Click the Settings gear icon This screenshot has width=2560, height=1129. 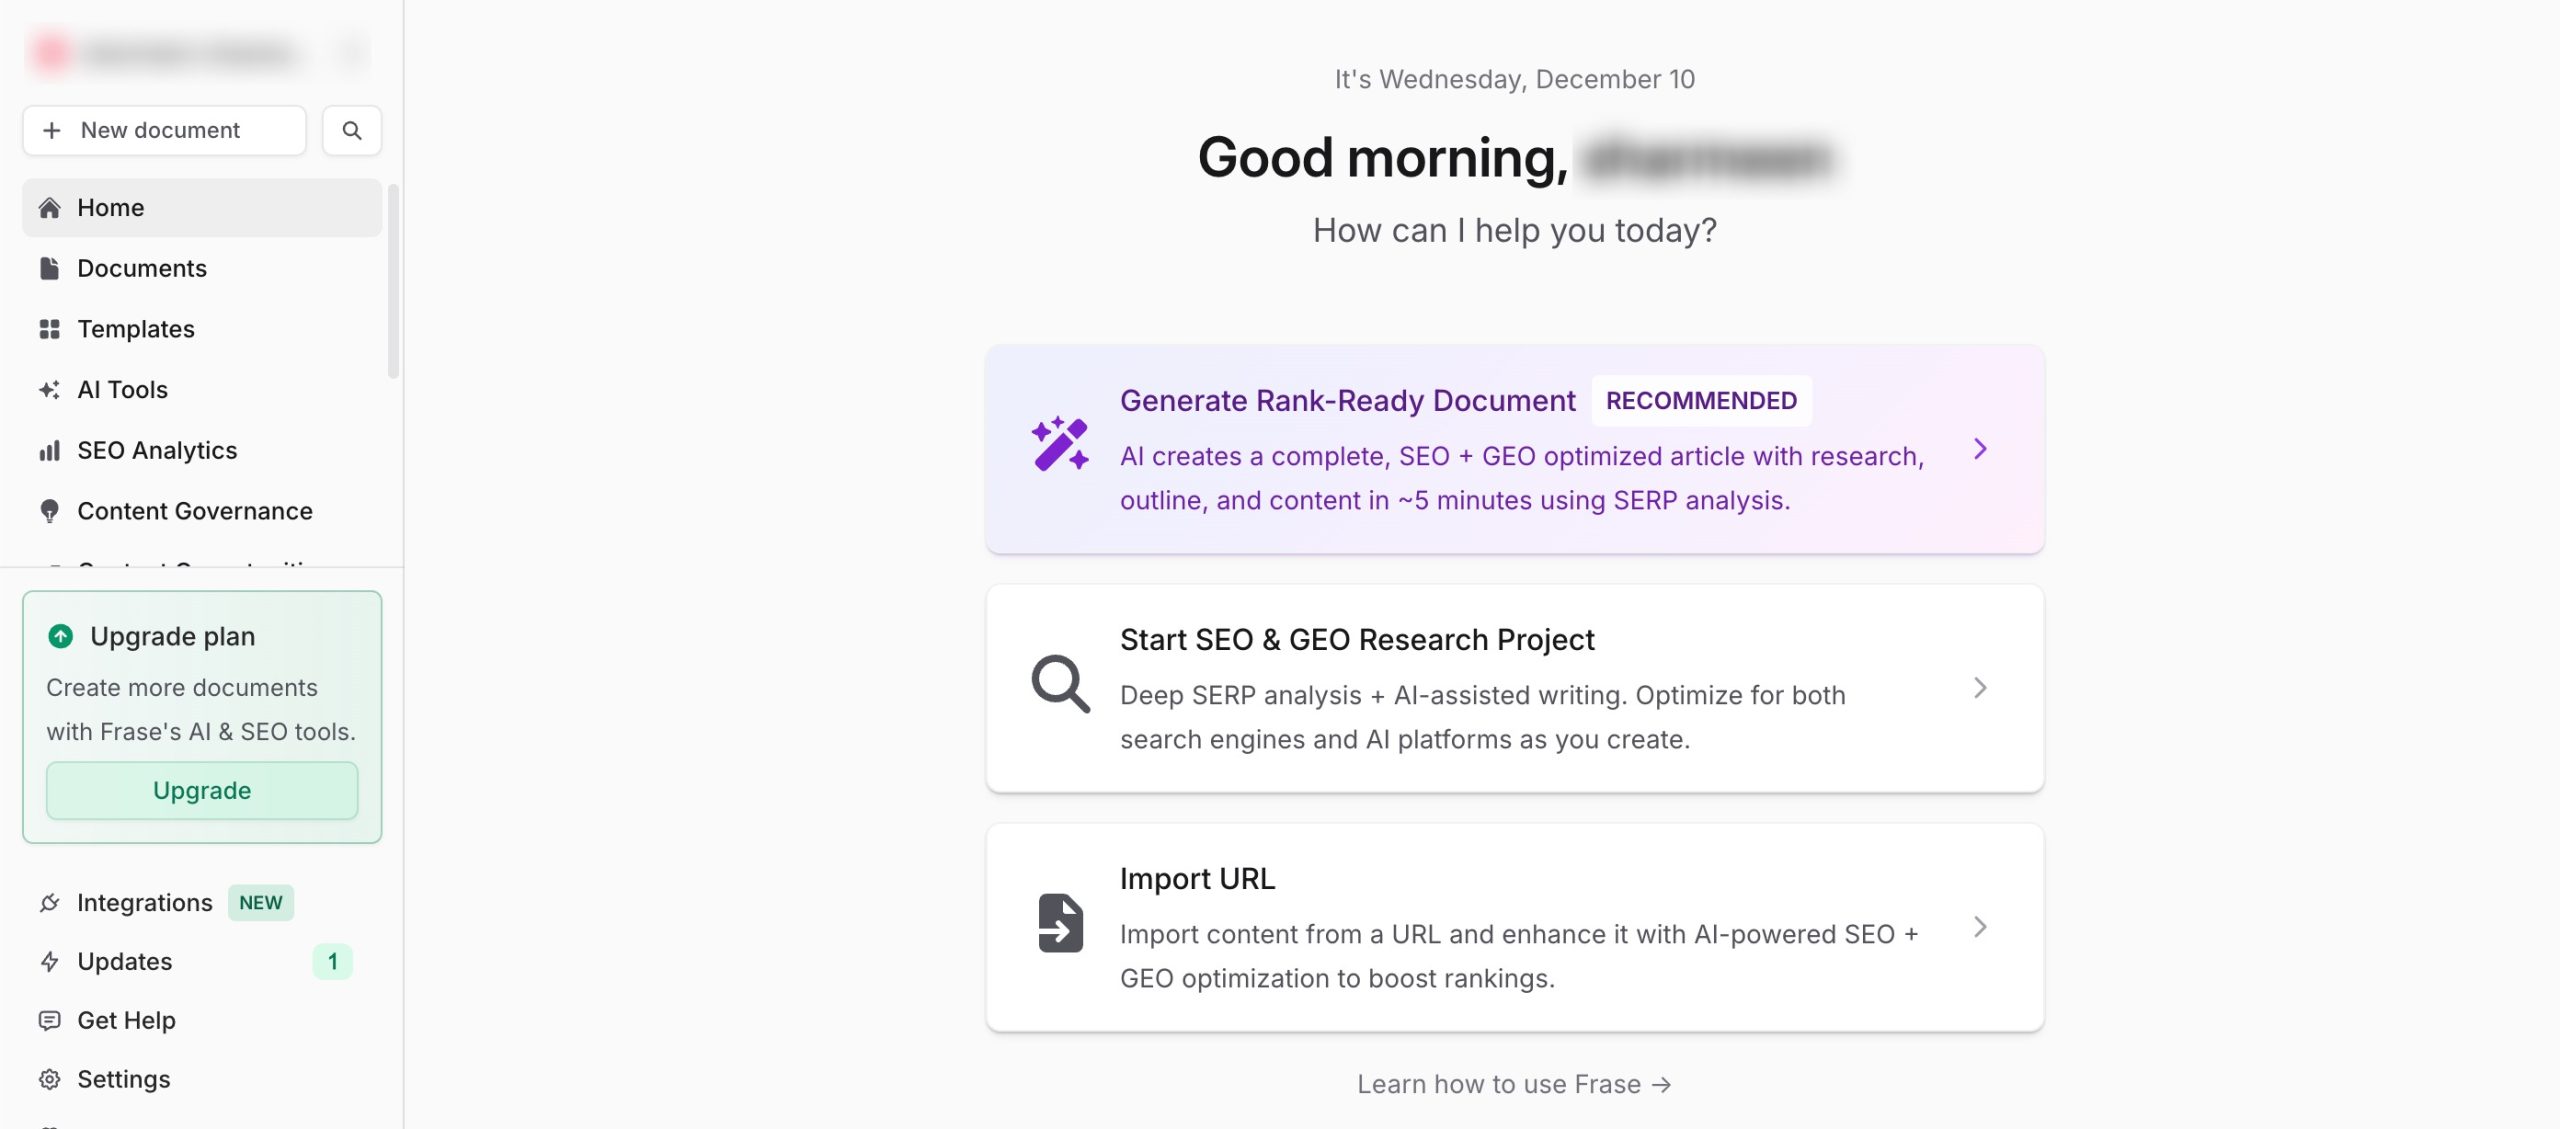pyautogui.click(x=50, y=1079)
